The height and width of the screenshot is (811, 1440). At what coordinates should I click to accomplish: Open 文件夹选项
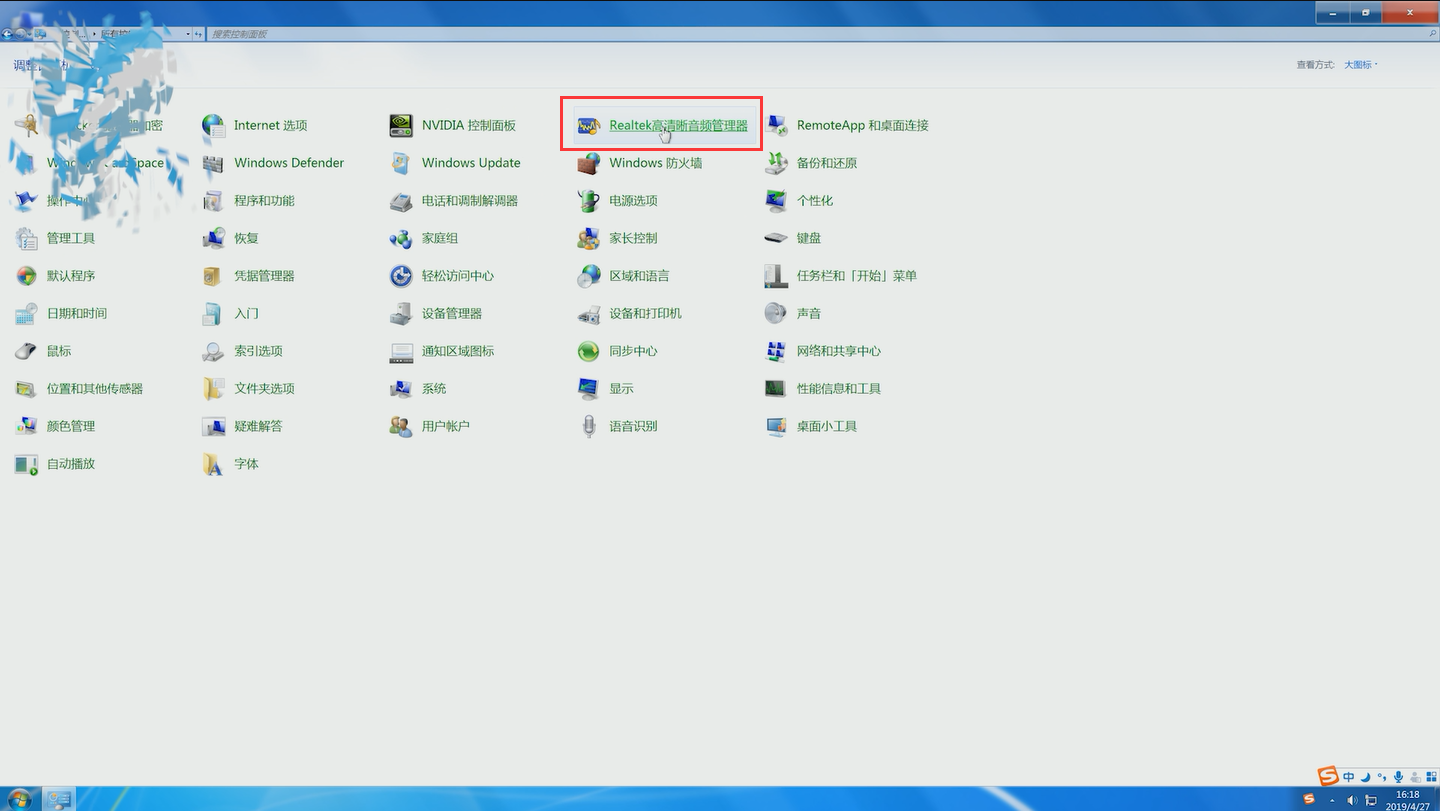[x=249, y=389]
